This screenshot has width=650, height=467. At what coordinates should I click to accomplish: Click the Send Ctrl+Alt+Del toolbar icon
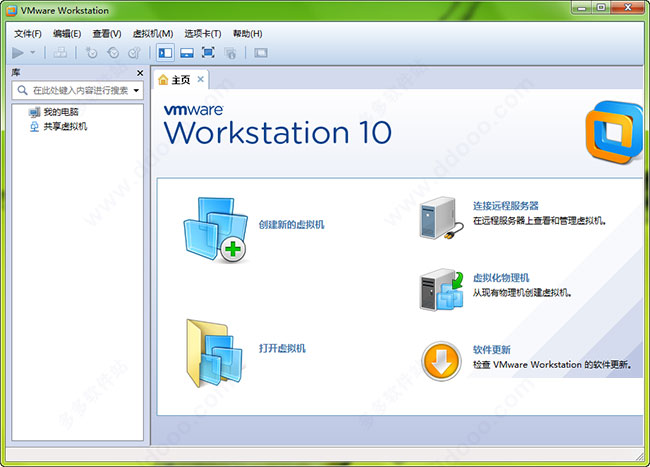click(61, 53)
